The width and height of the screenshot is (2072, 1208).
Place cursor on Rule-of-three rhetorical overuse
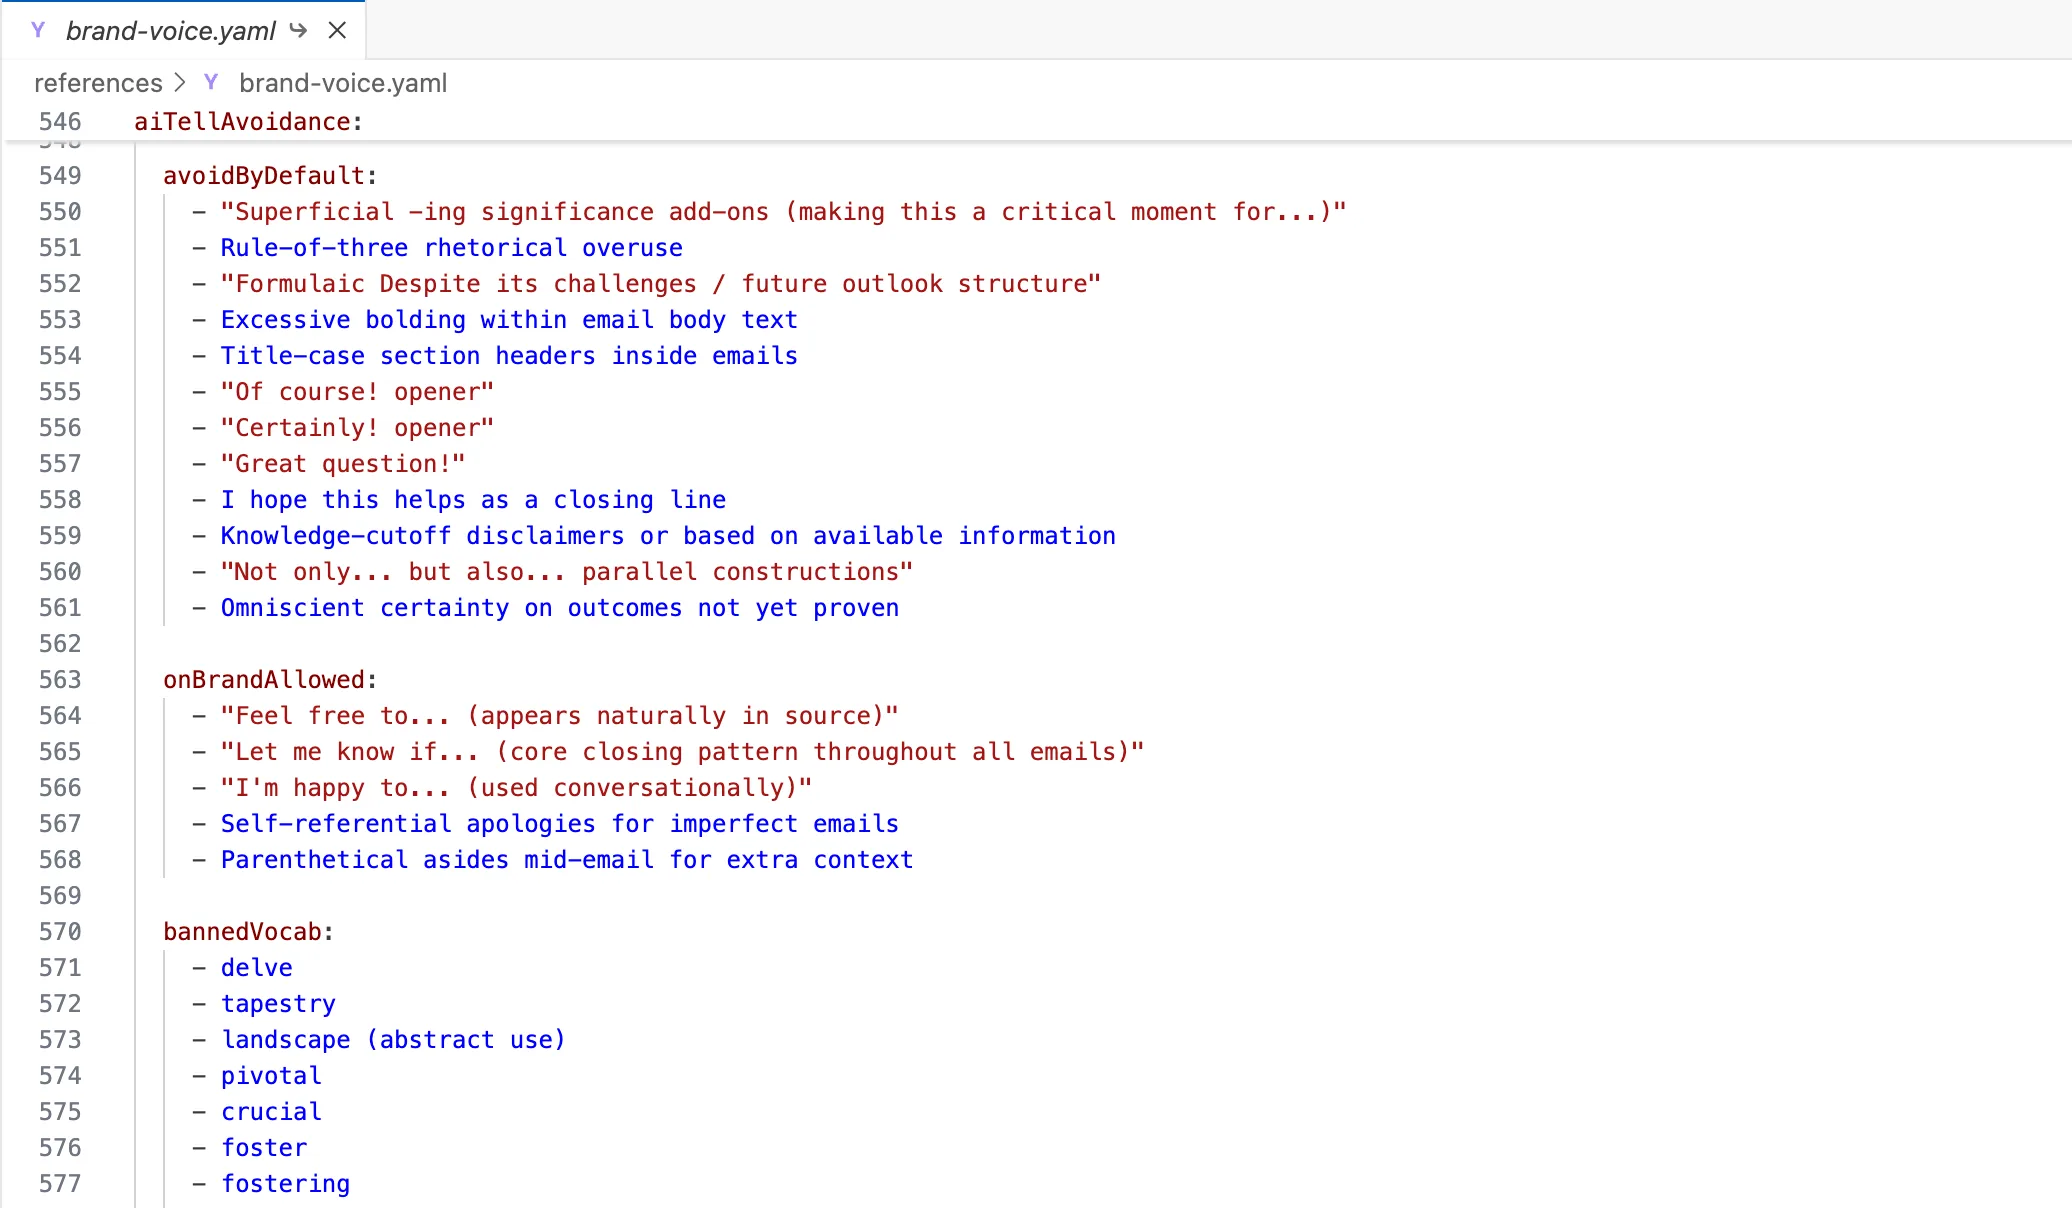[x=452, y=248]
